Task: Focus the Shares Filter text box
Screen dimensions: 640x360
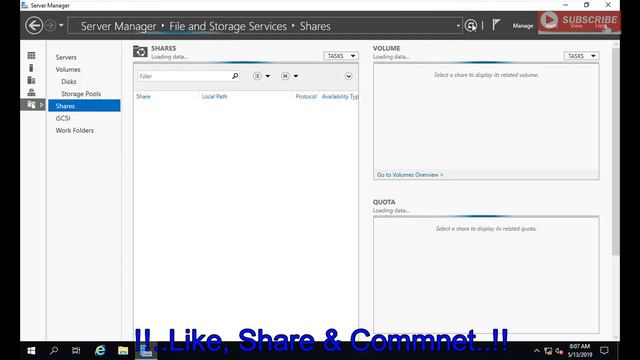Action: click(x=184, y=76)
